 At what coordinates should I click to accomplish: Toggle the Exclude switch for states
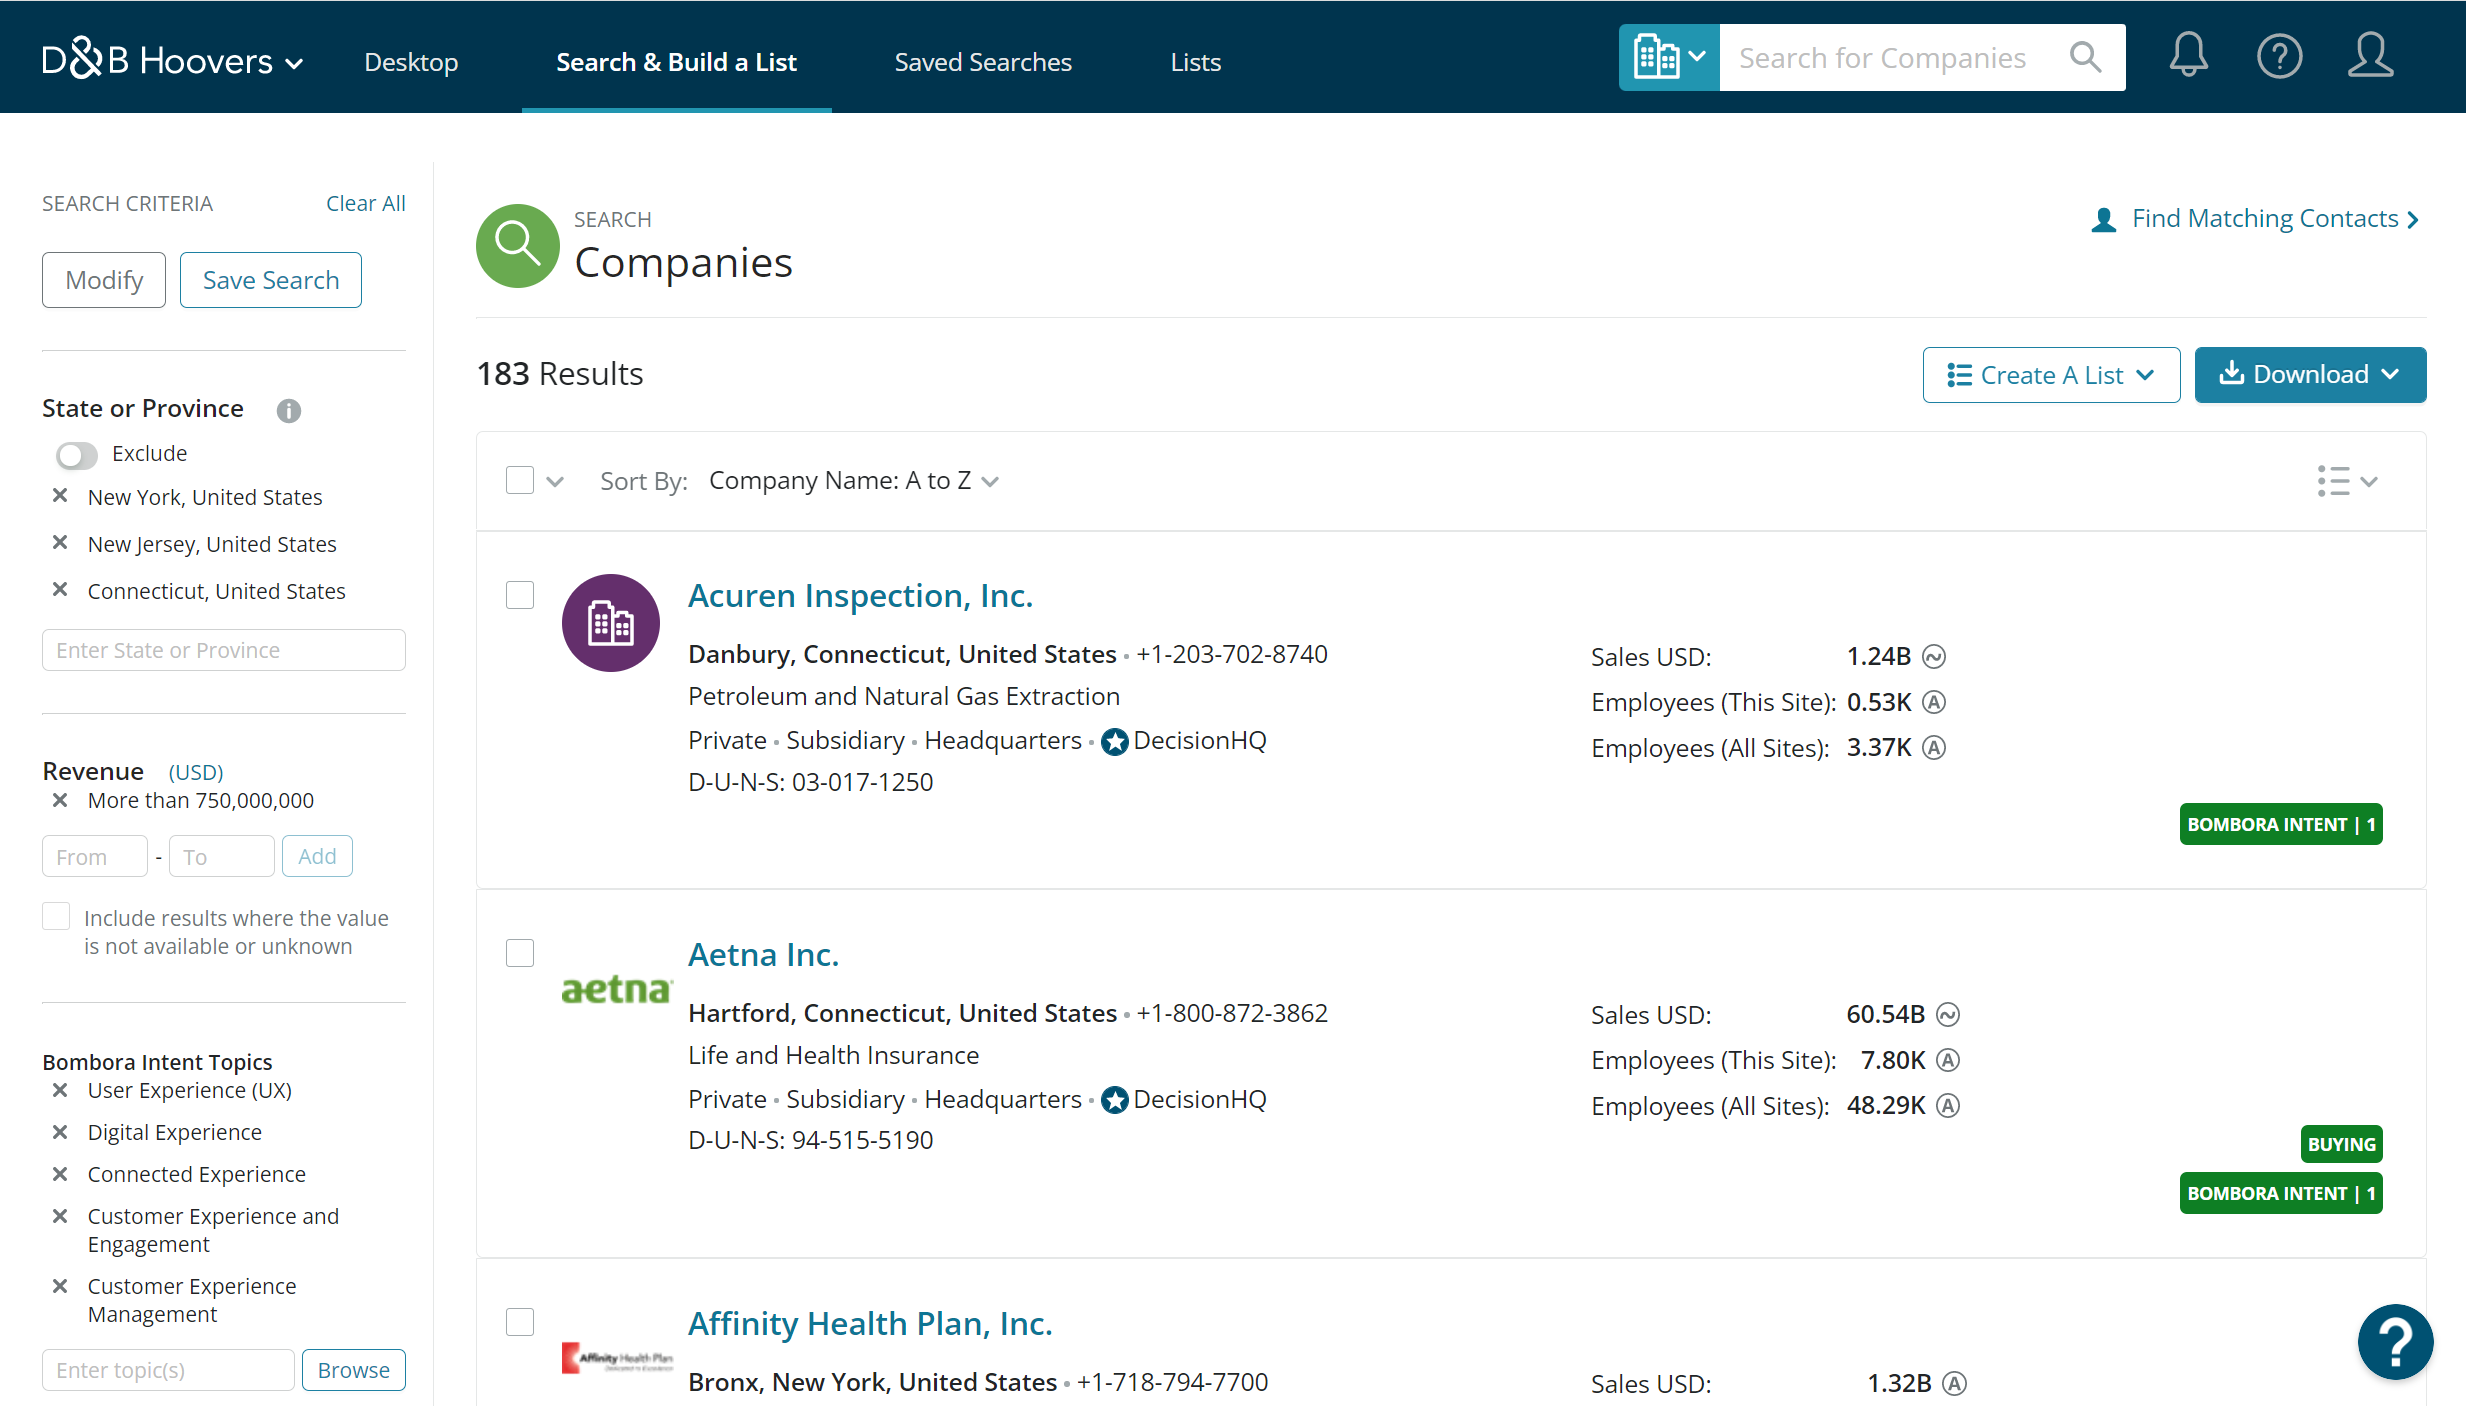pyautogui.click(x=77, y=455)
